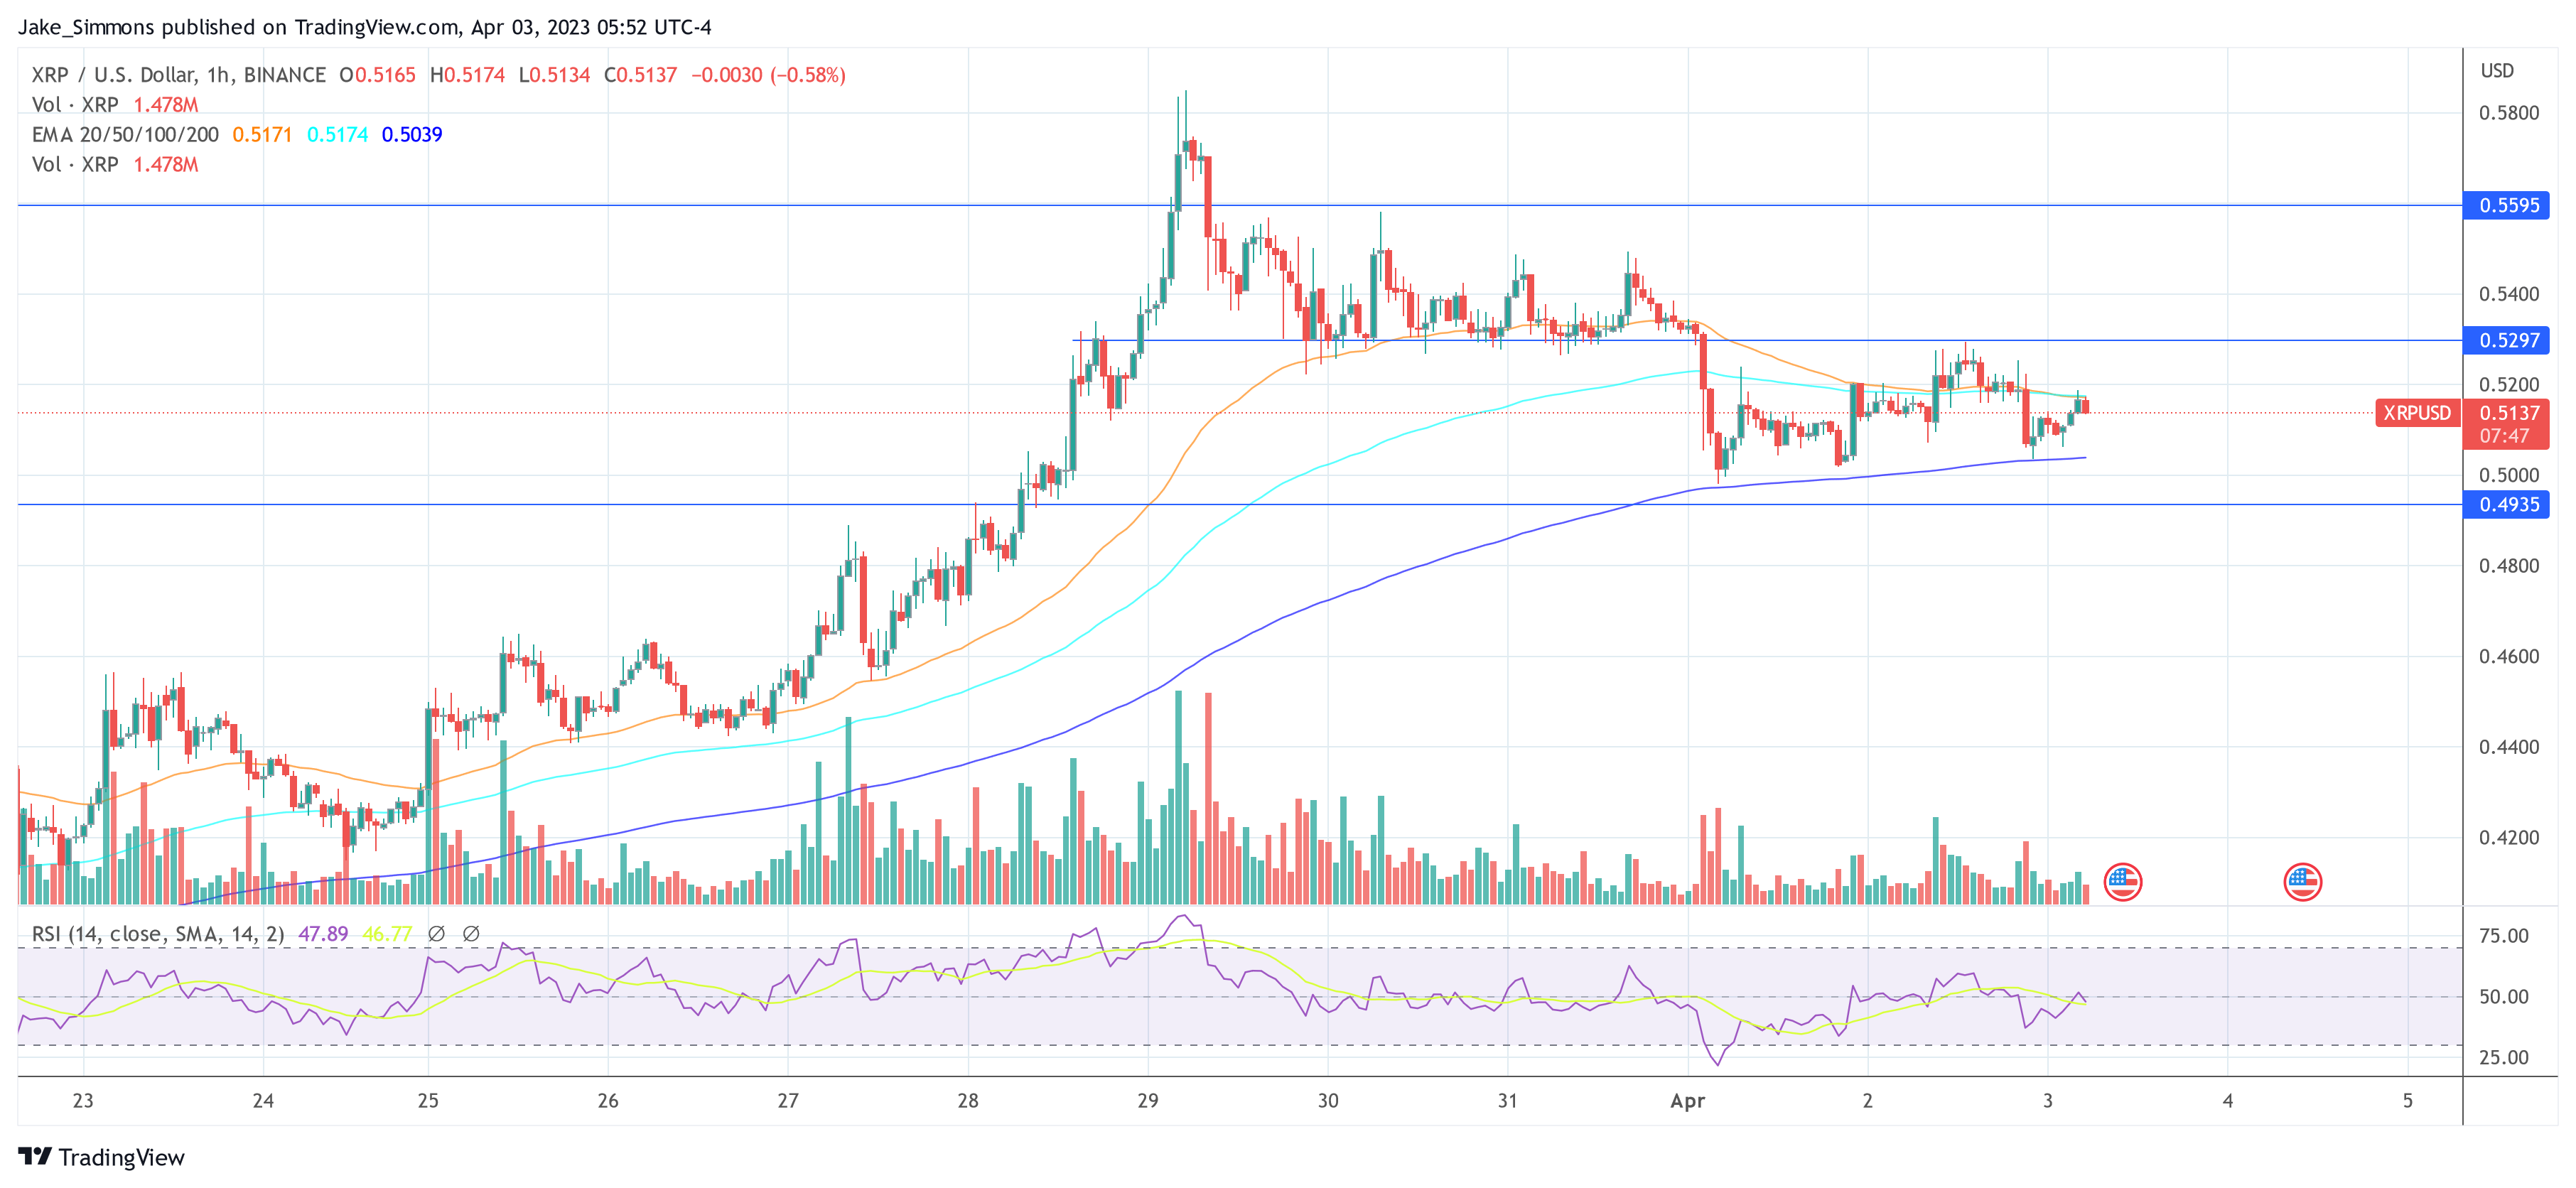Click the low price value L0.5134

tap(554, 75)
